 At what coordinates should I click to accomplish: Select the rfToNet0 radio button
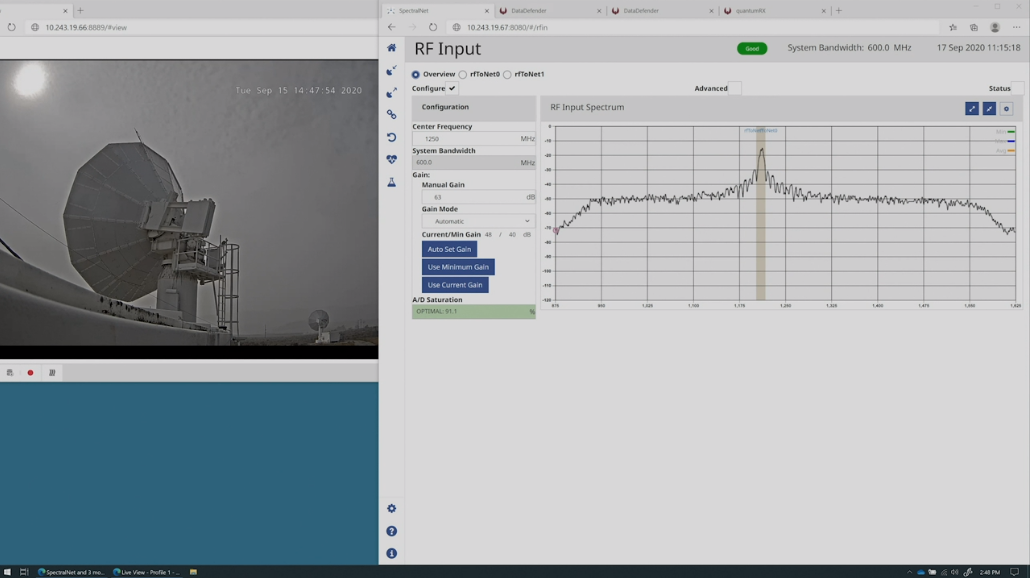coord(463,75)
